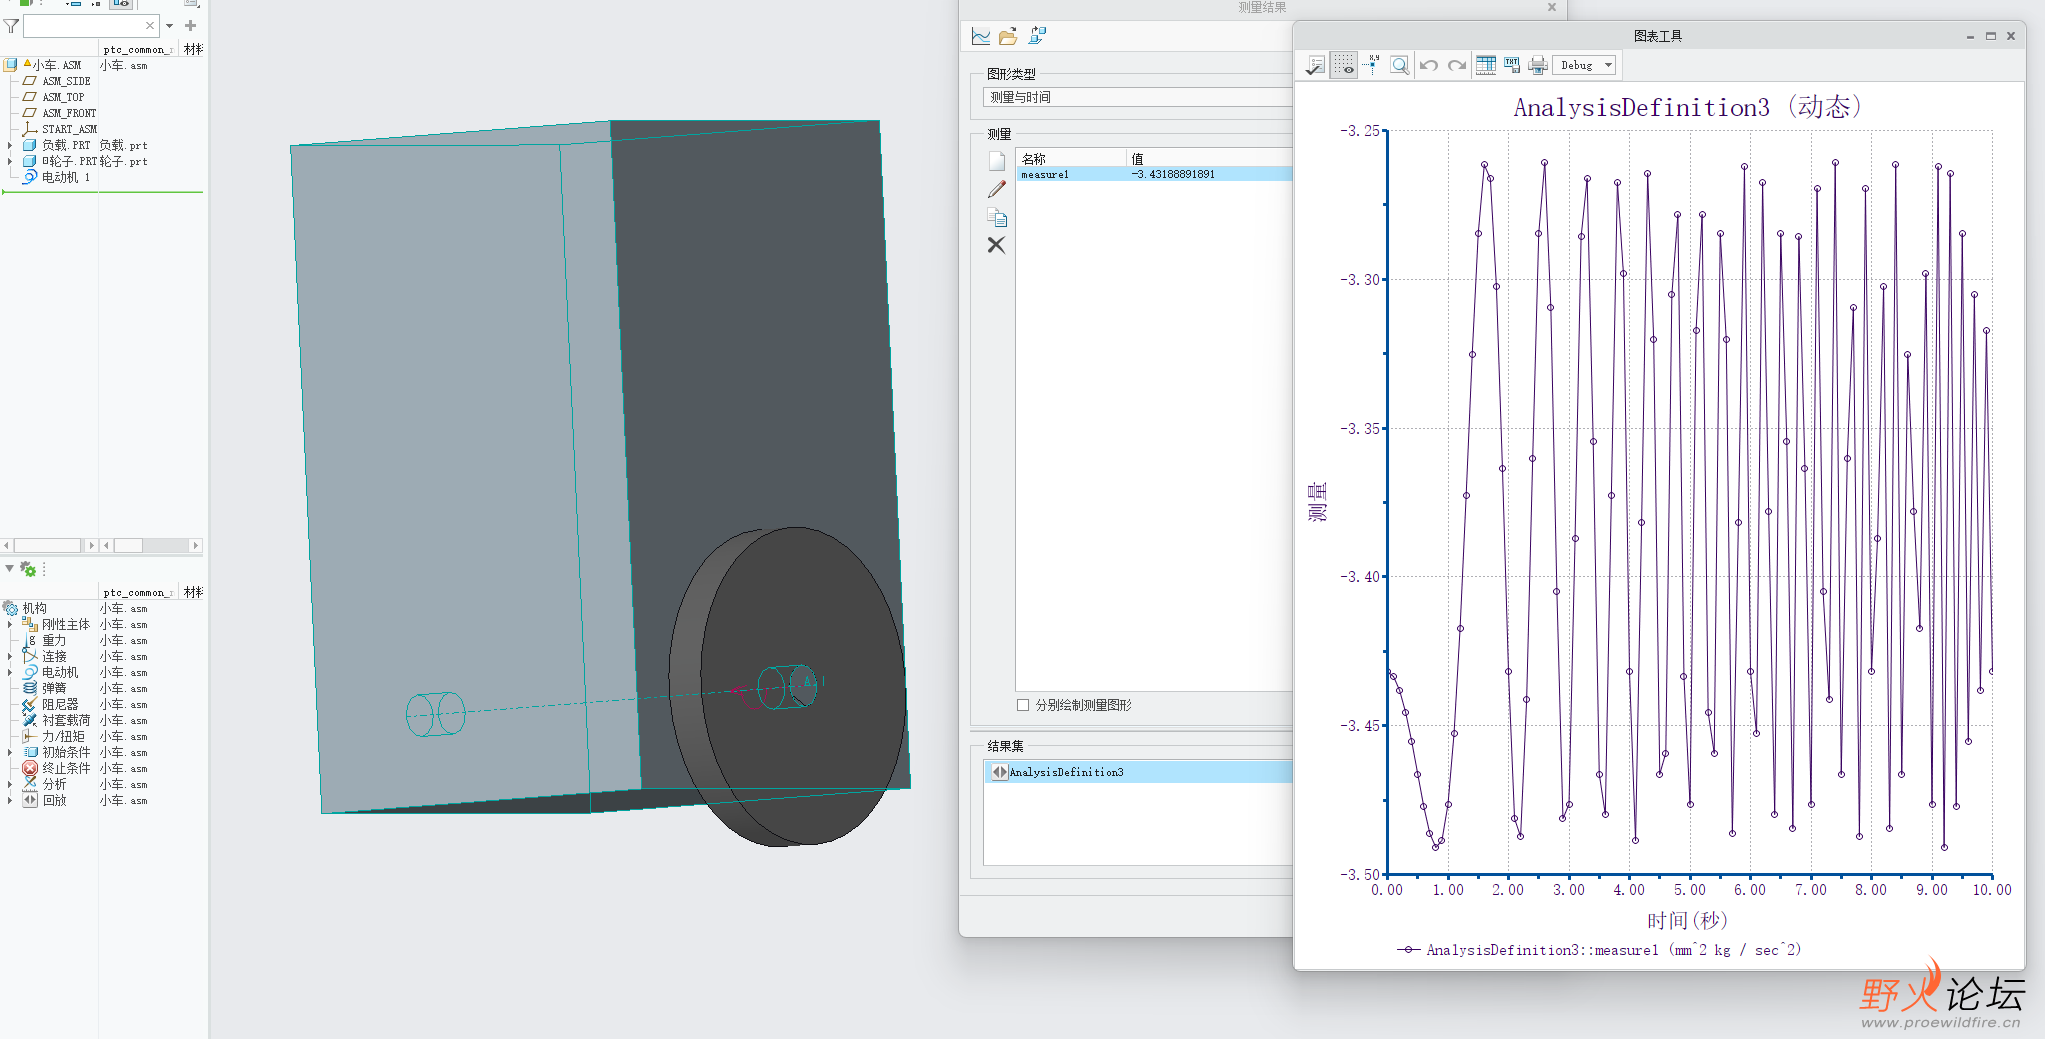Expand 连接 mechanism node
2045x1039 pixels.
(10, 657)
